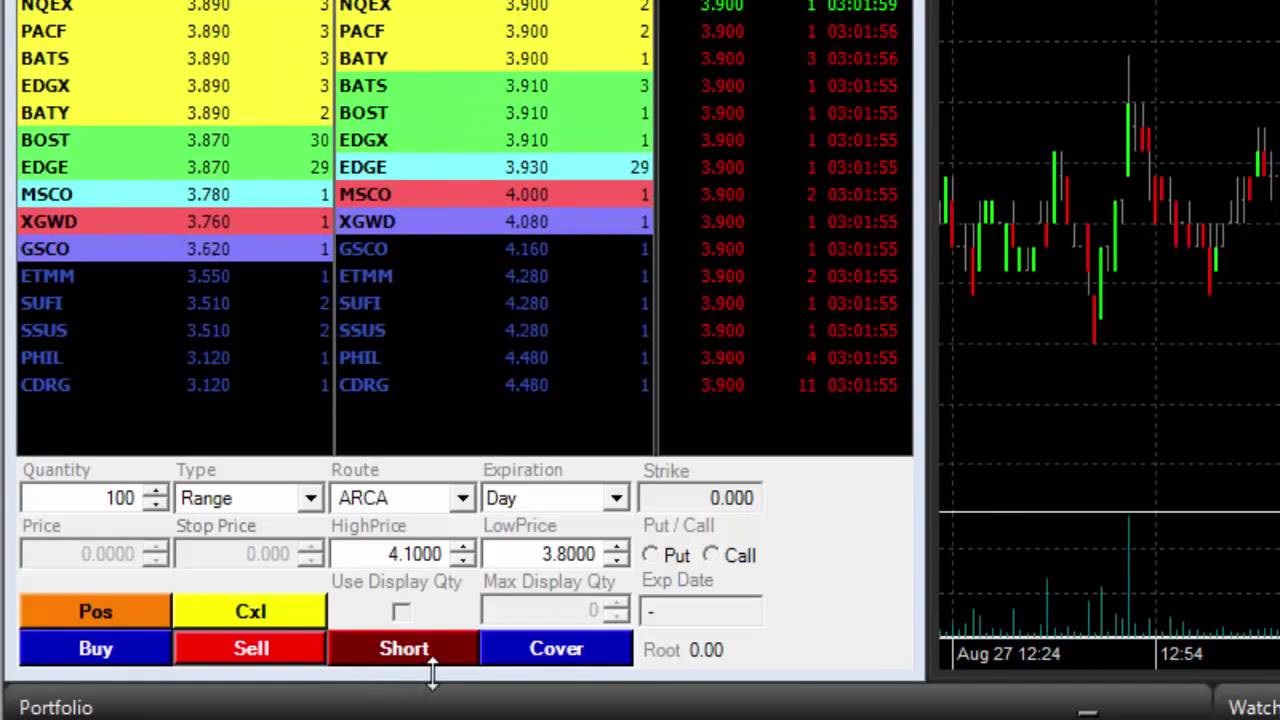Open the Expiration dropdown showing Day

point(616,498)
